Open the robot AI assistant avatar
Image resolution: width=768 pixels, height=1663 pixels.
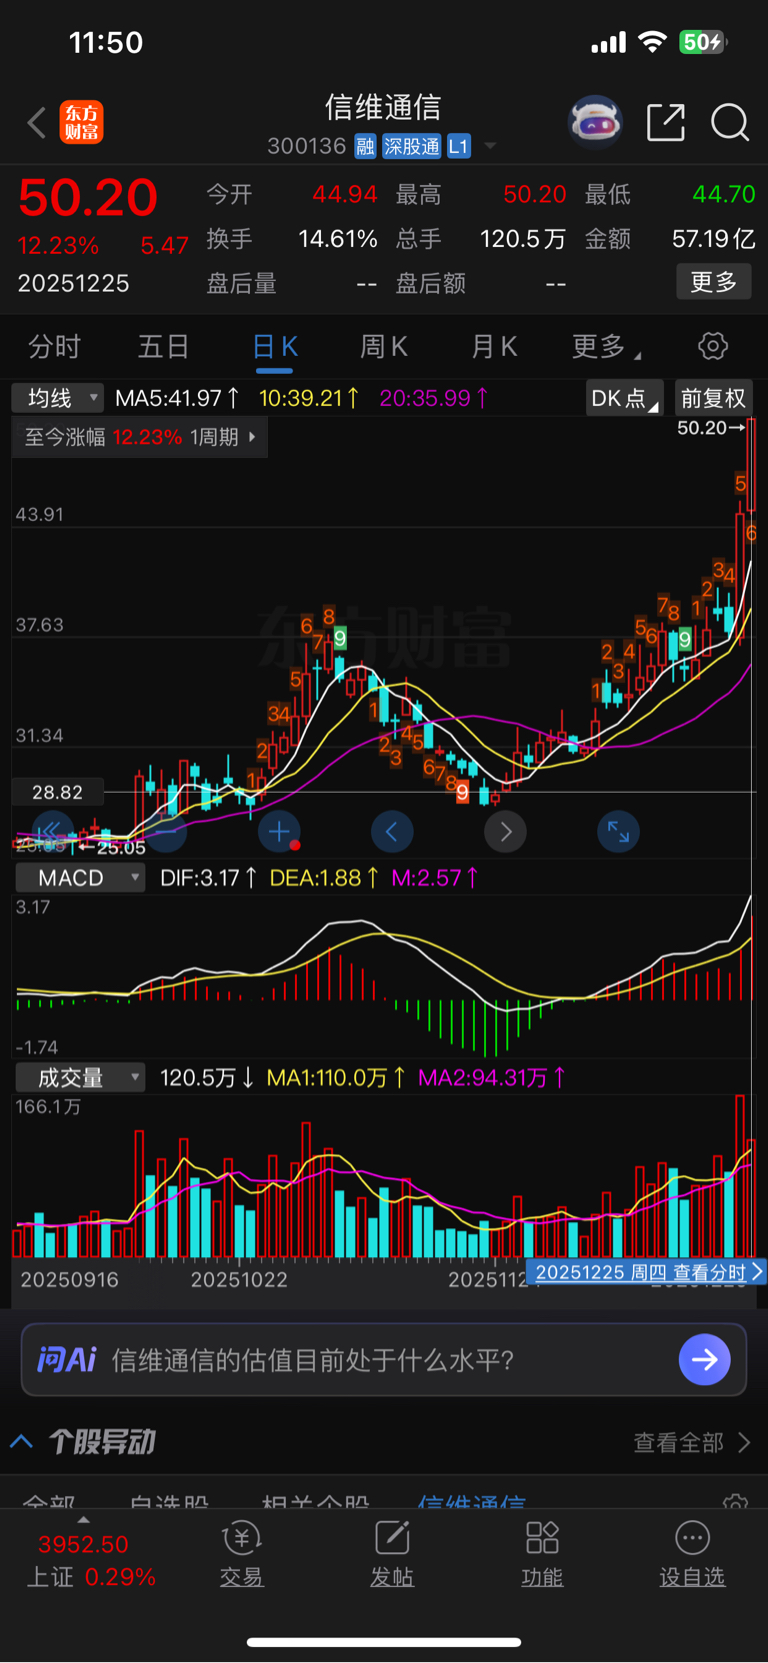(x=595, y=122)
